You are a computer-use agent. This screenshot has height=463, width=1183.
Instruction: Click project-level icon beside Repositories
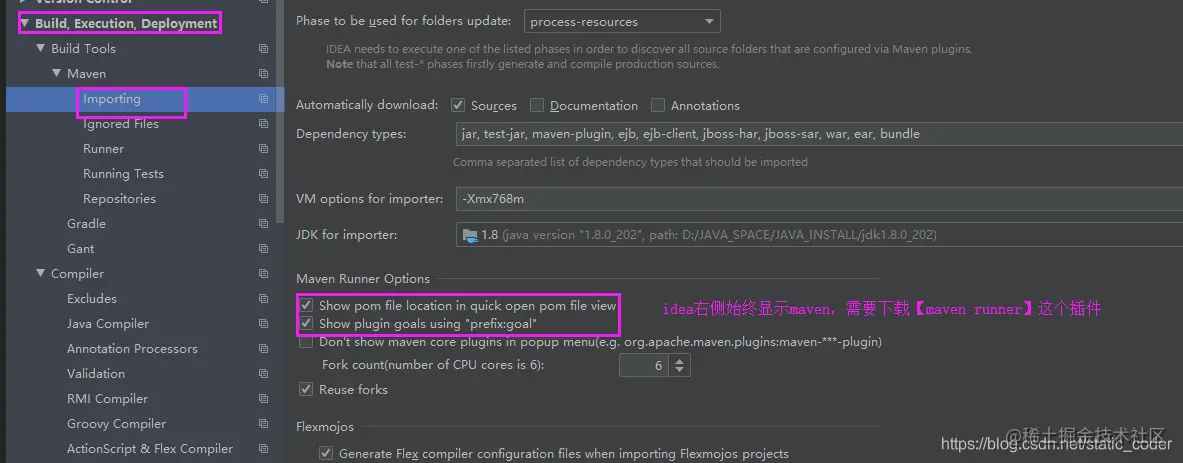coord(263,199)
